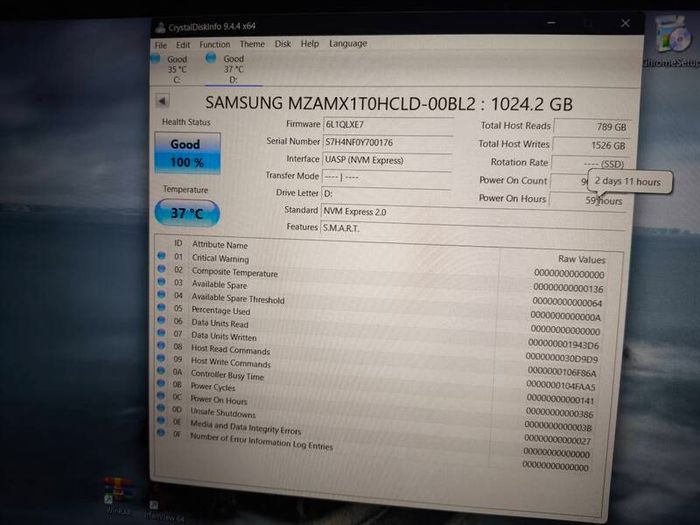Click status dot for Power Cycles
The height and width of the screenshot is (525, 700).
161,383
